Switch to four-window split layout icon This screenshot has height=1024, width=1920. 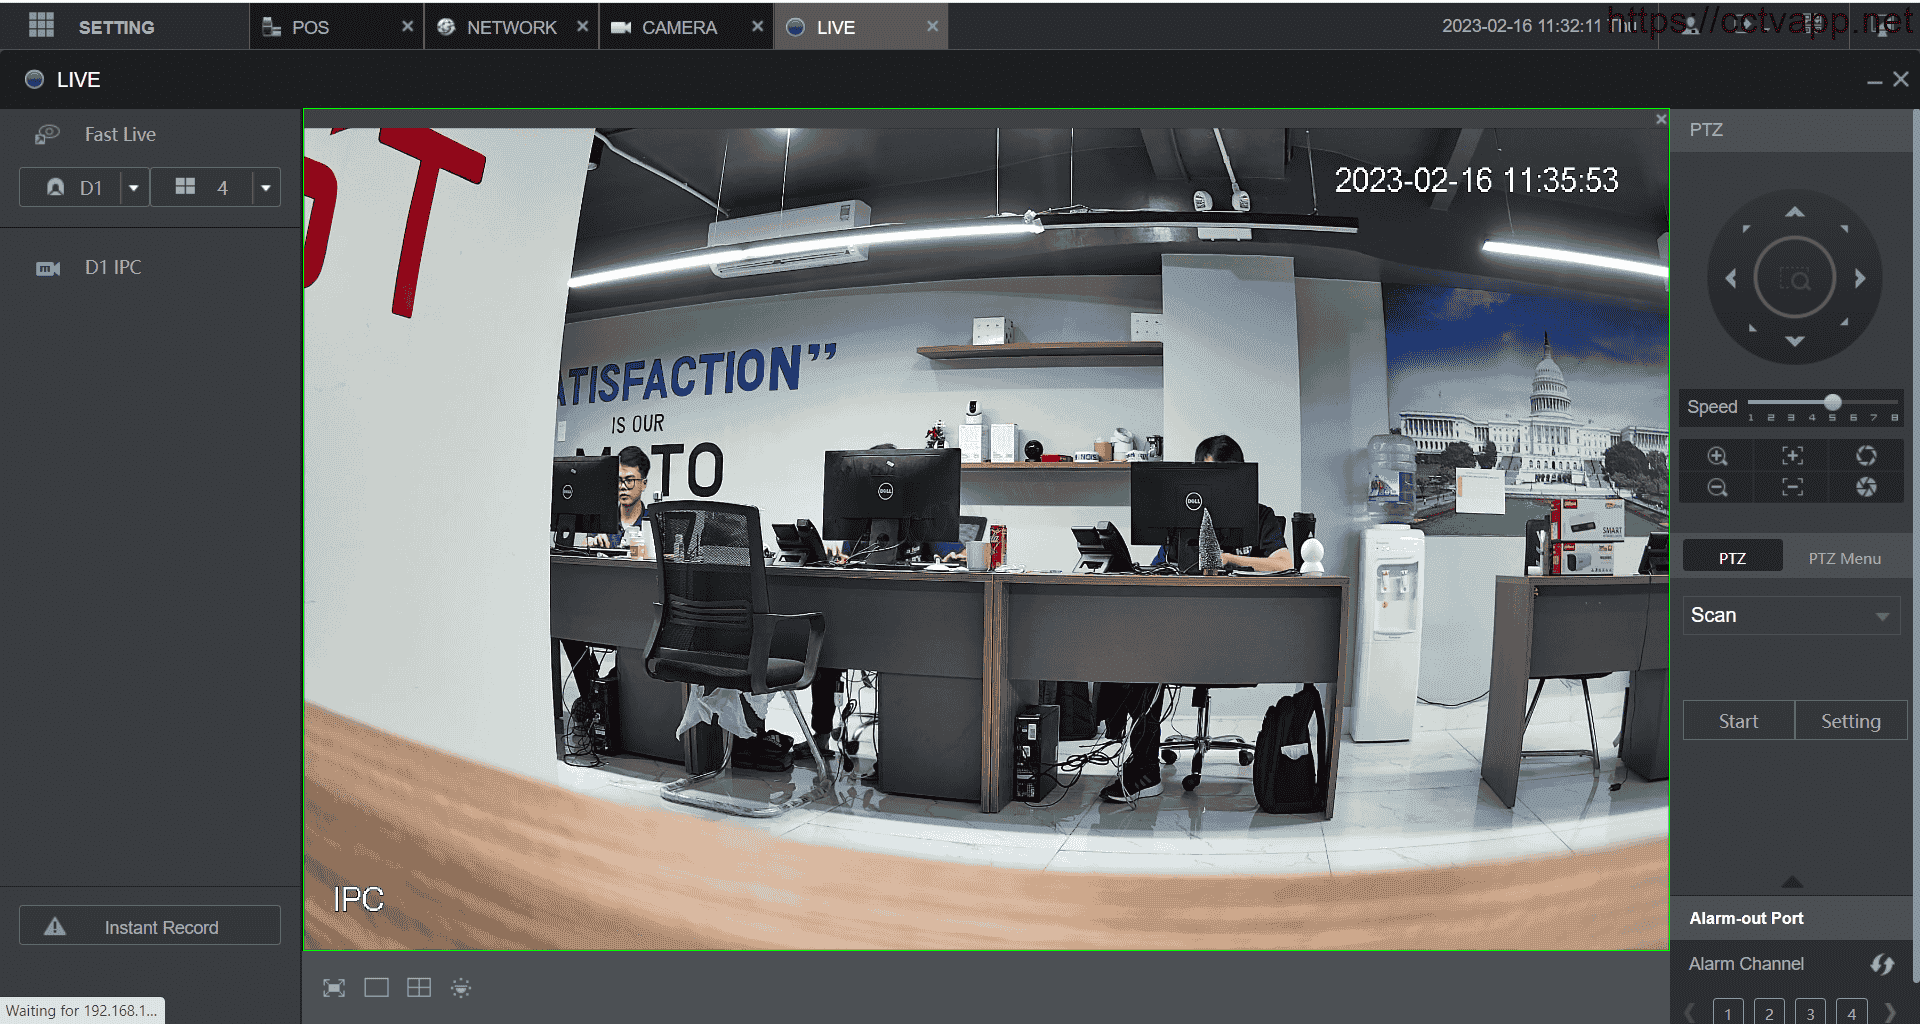click(419, 988)
